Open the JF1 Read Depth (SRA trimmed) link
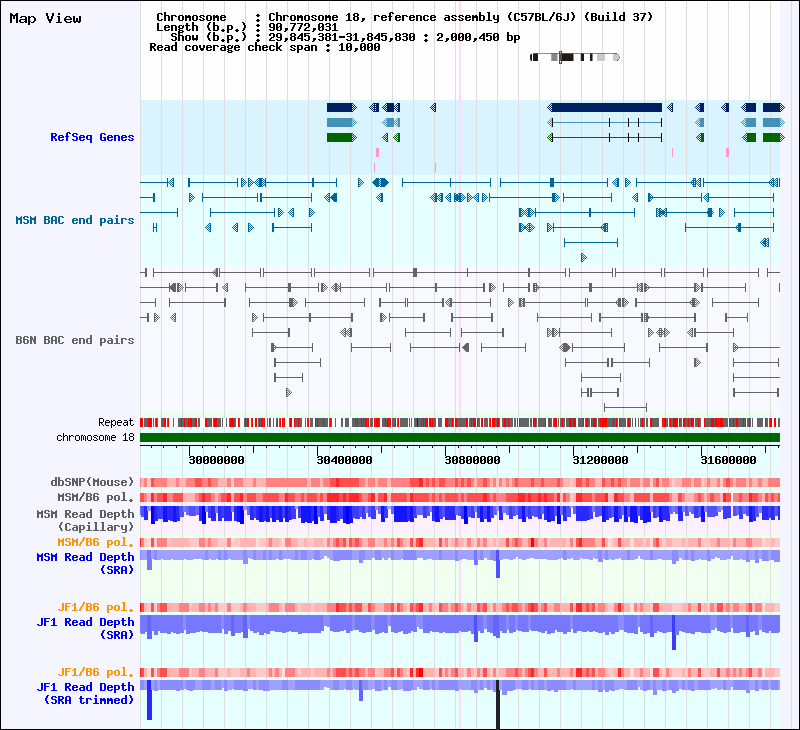 pos(85,693)
